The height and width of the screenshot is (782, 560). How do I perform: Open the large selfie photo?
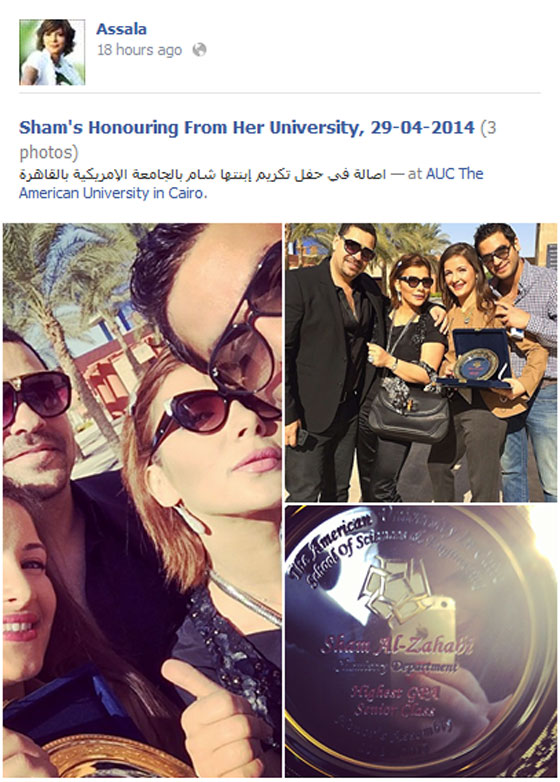pyautogui.click(x=142, y=500)
